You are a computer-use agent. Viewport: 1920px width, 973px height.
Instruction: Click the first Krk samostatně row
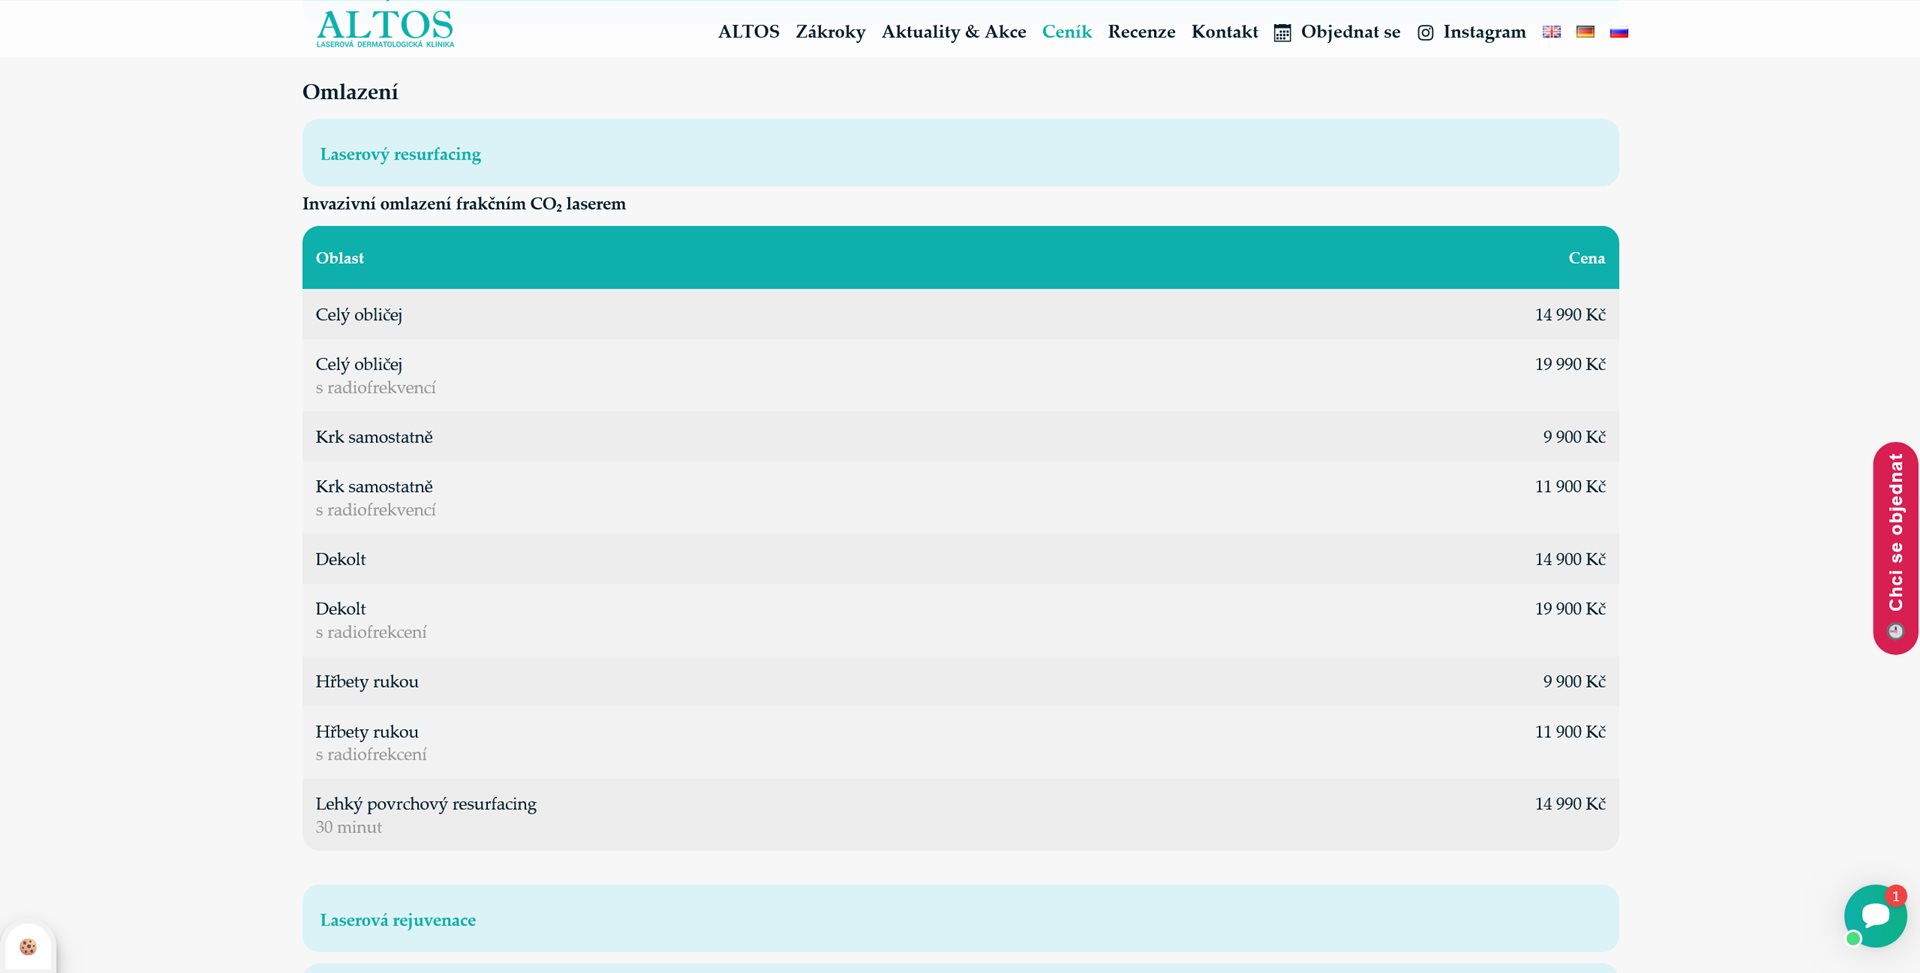[960, 437]
